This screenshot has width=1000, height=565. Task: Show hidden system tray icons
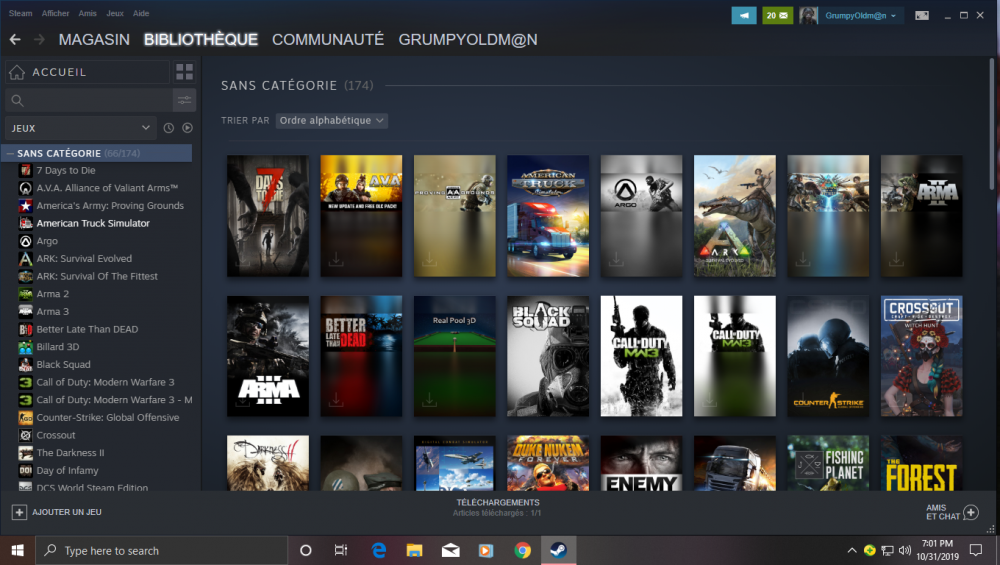851,550
